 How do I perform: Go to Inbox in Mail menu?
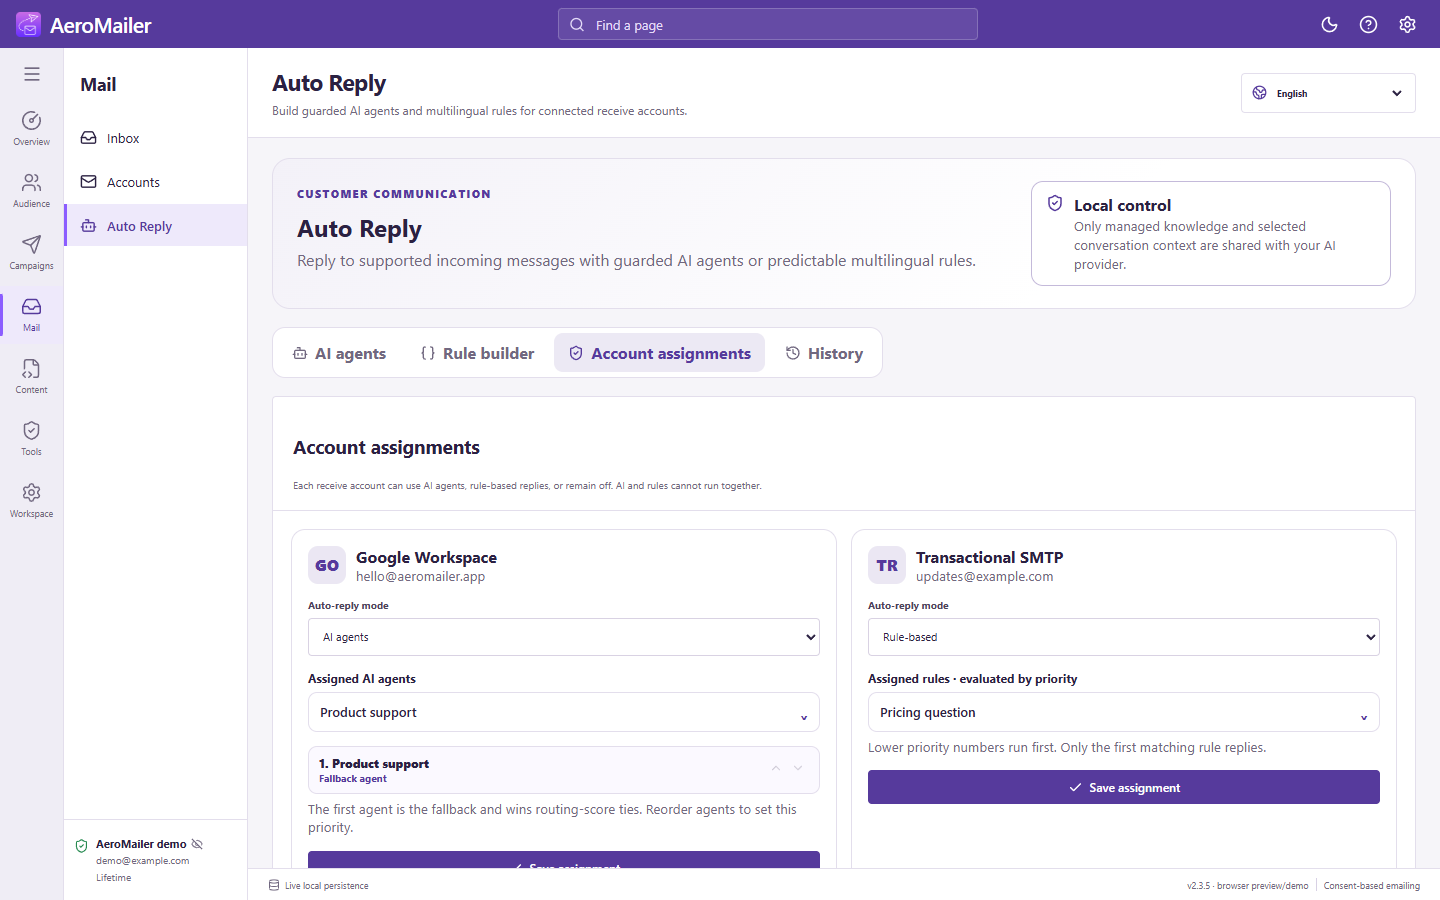point(156,138)
